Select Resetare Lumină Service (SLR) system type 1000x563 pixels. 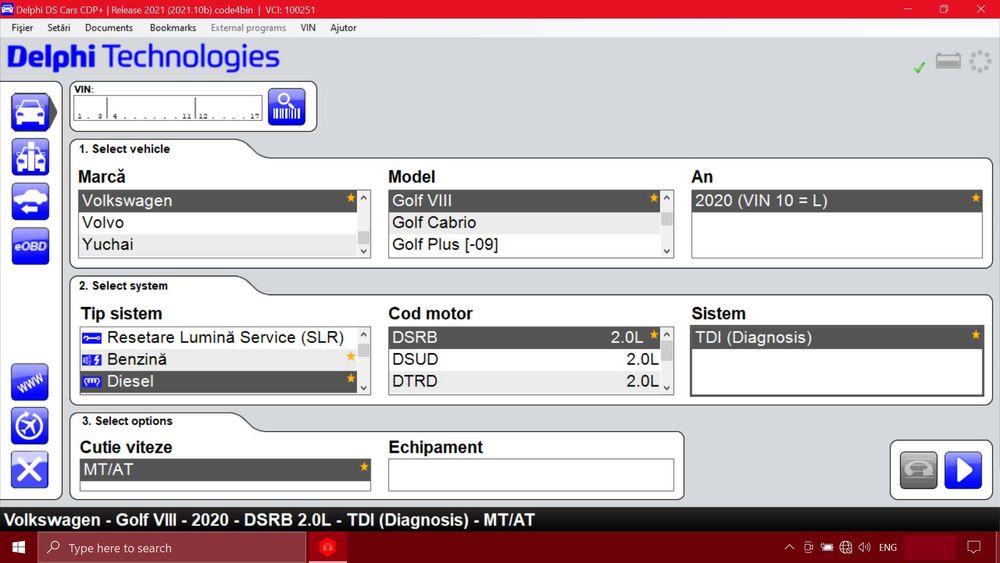click(x=218, y=337)
